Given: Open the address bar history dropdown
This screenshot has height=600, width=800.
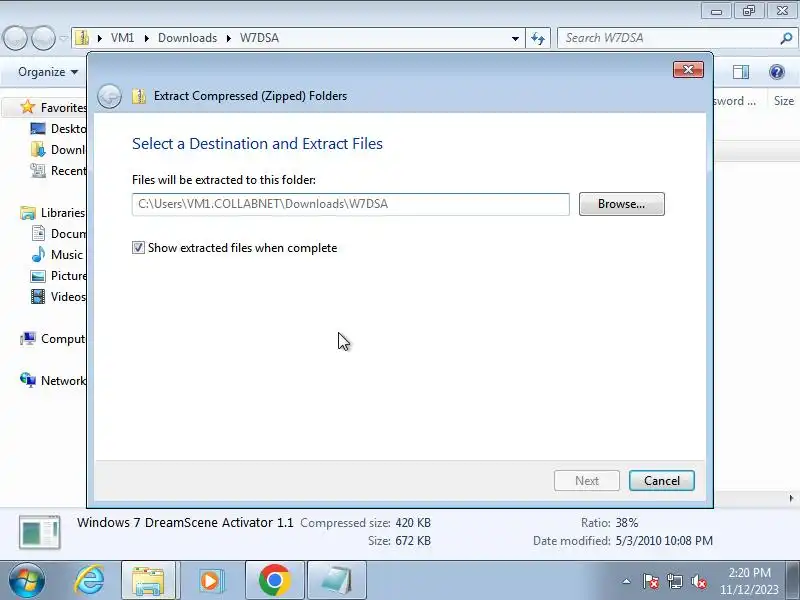Looking at the screenshot, I should click(x=515, y=38).
